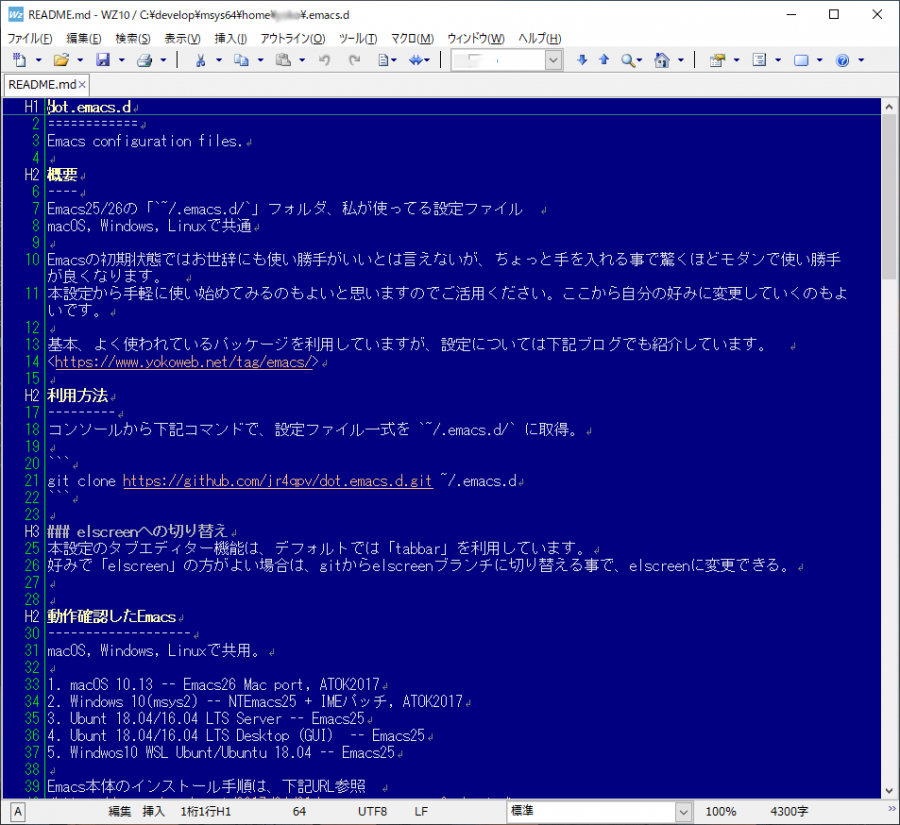Click the 動作確認したEmacs heading
900x825 pixels.
click(x=111, y=617)
